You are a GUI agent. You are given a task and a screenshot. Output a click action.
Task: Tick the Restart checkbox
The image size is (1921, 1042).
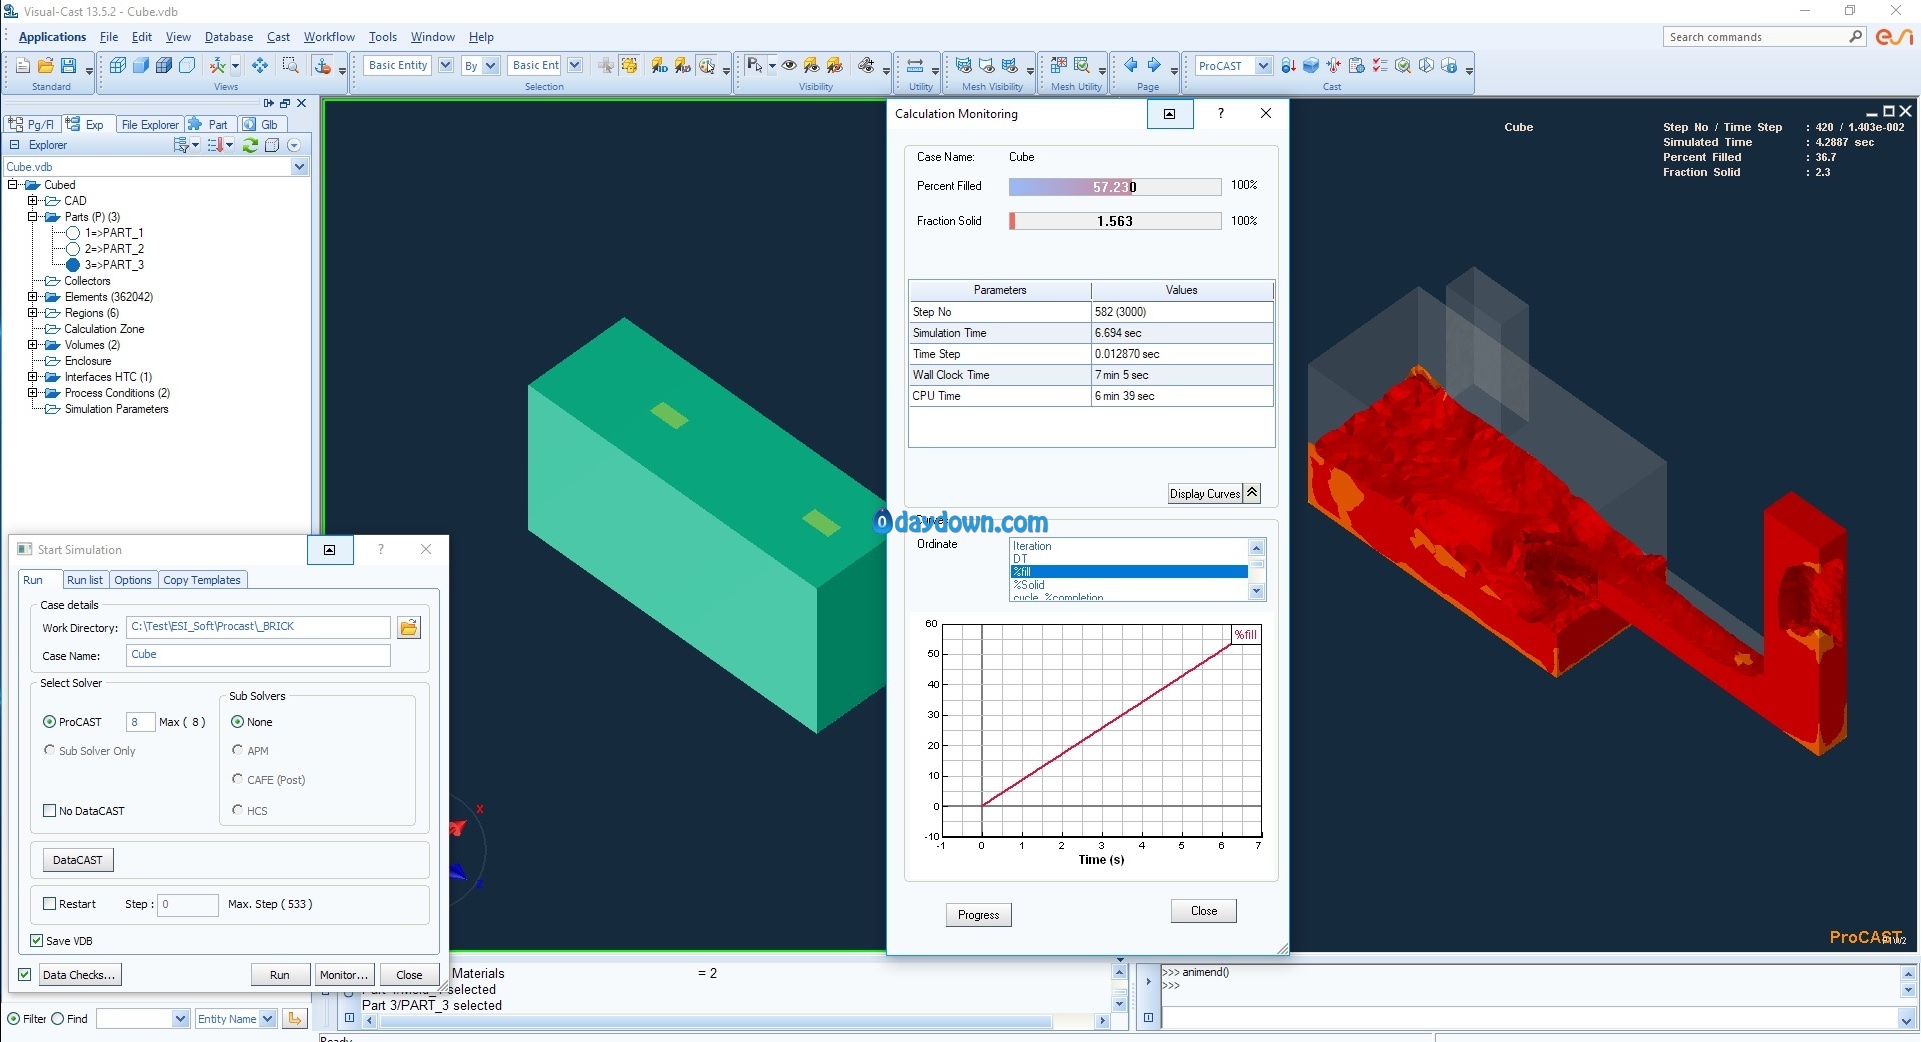pyautogui.click(x=49, y=904)
